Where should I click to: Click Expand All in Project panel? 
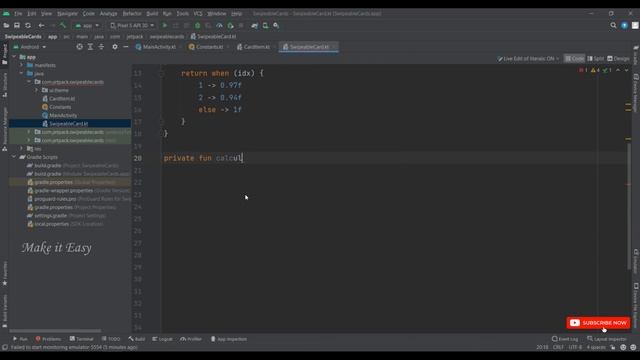point(90,47)
